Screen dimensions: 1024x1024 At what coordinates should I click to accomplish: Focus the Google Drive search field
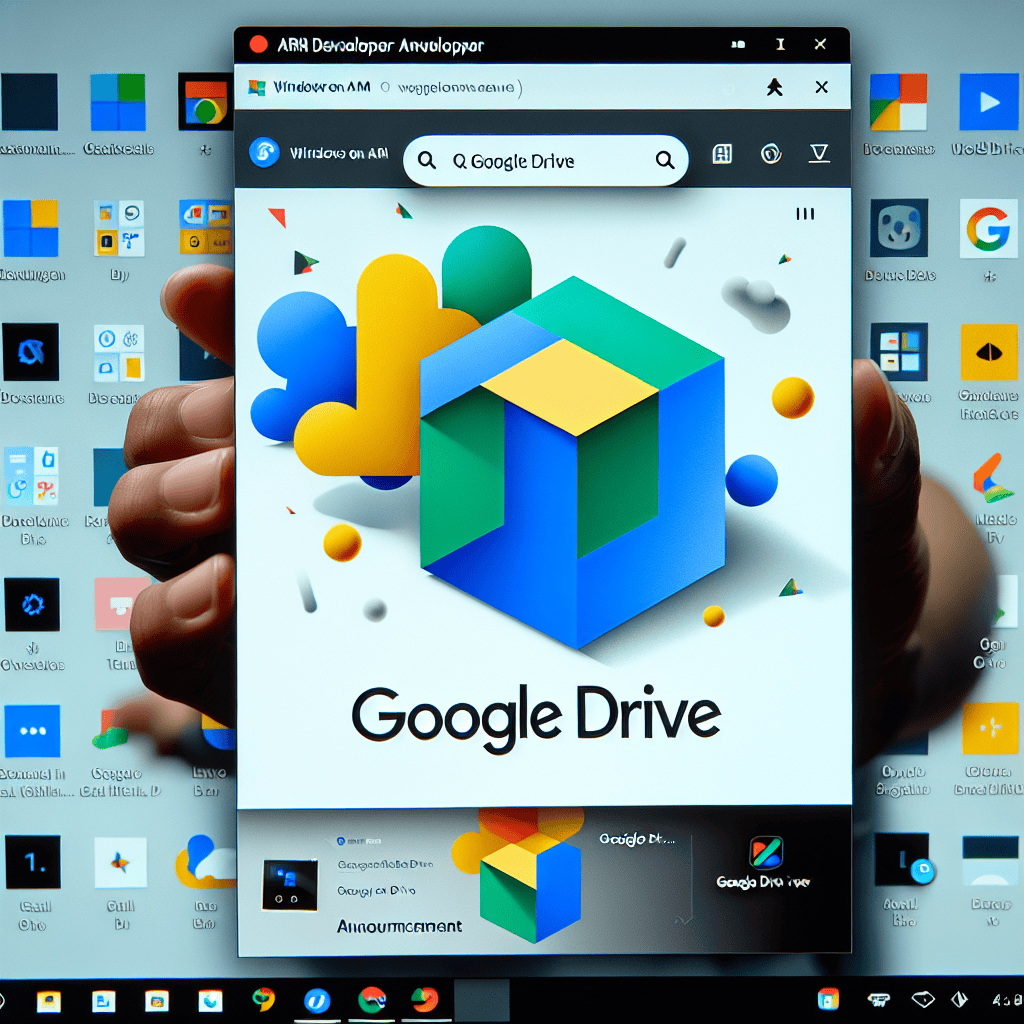pyautogui.click(x=546, y=161)
